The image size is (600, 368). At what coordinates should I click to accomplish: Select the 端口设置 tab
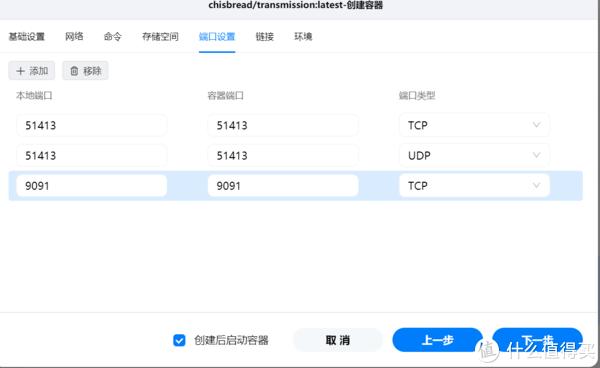tap(217, 37)
